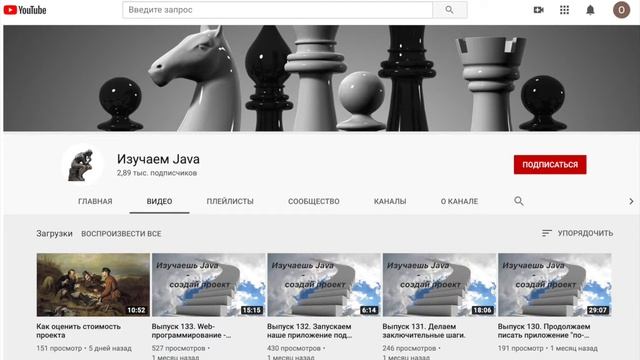
Task: Show more channel tabs with the right chevron
Action: (x=631, y=201)
